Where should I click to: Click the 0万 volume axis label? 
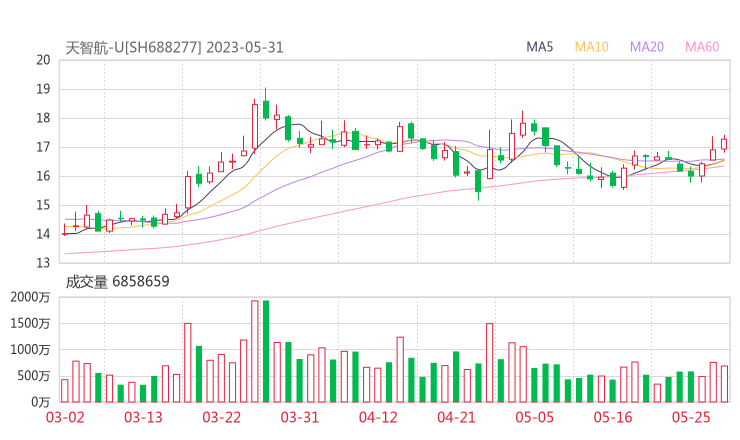41,402
